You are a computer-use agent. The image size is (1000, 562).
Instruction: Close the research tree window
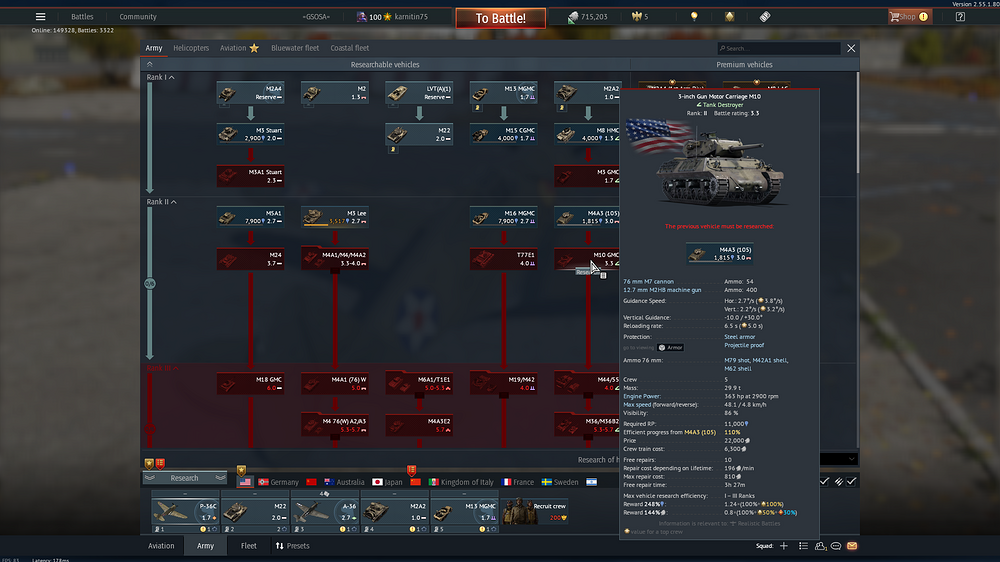click(x=851, y=48)
